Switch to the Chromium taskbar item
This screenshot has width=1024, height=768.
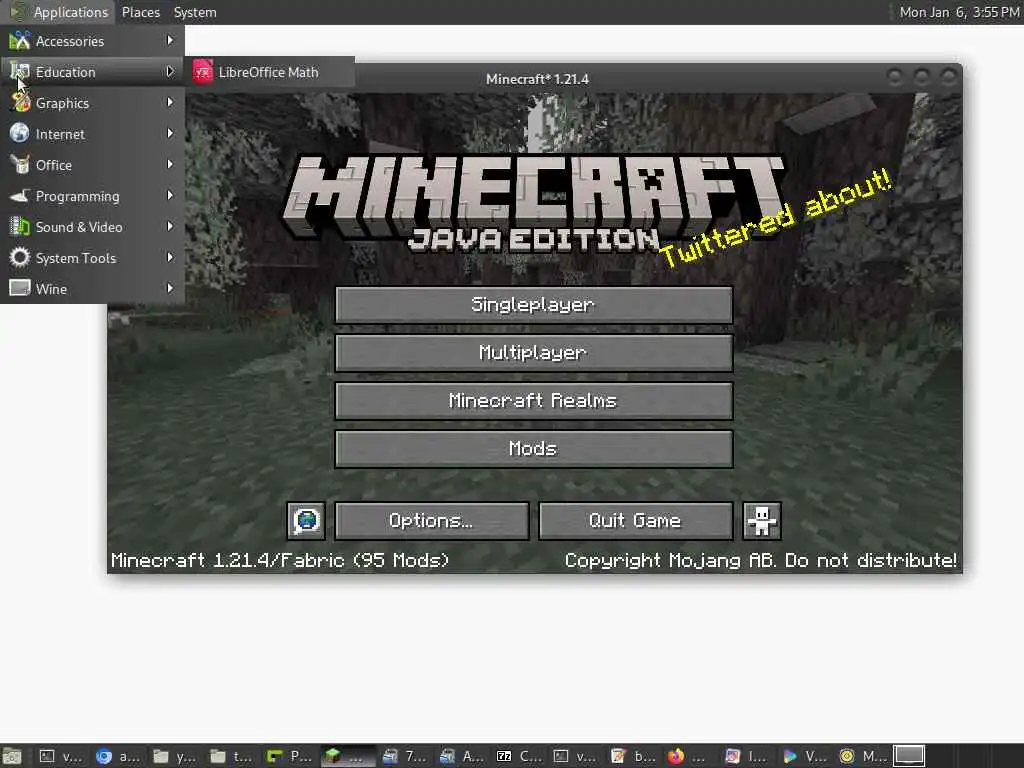coord(119,756)
